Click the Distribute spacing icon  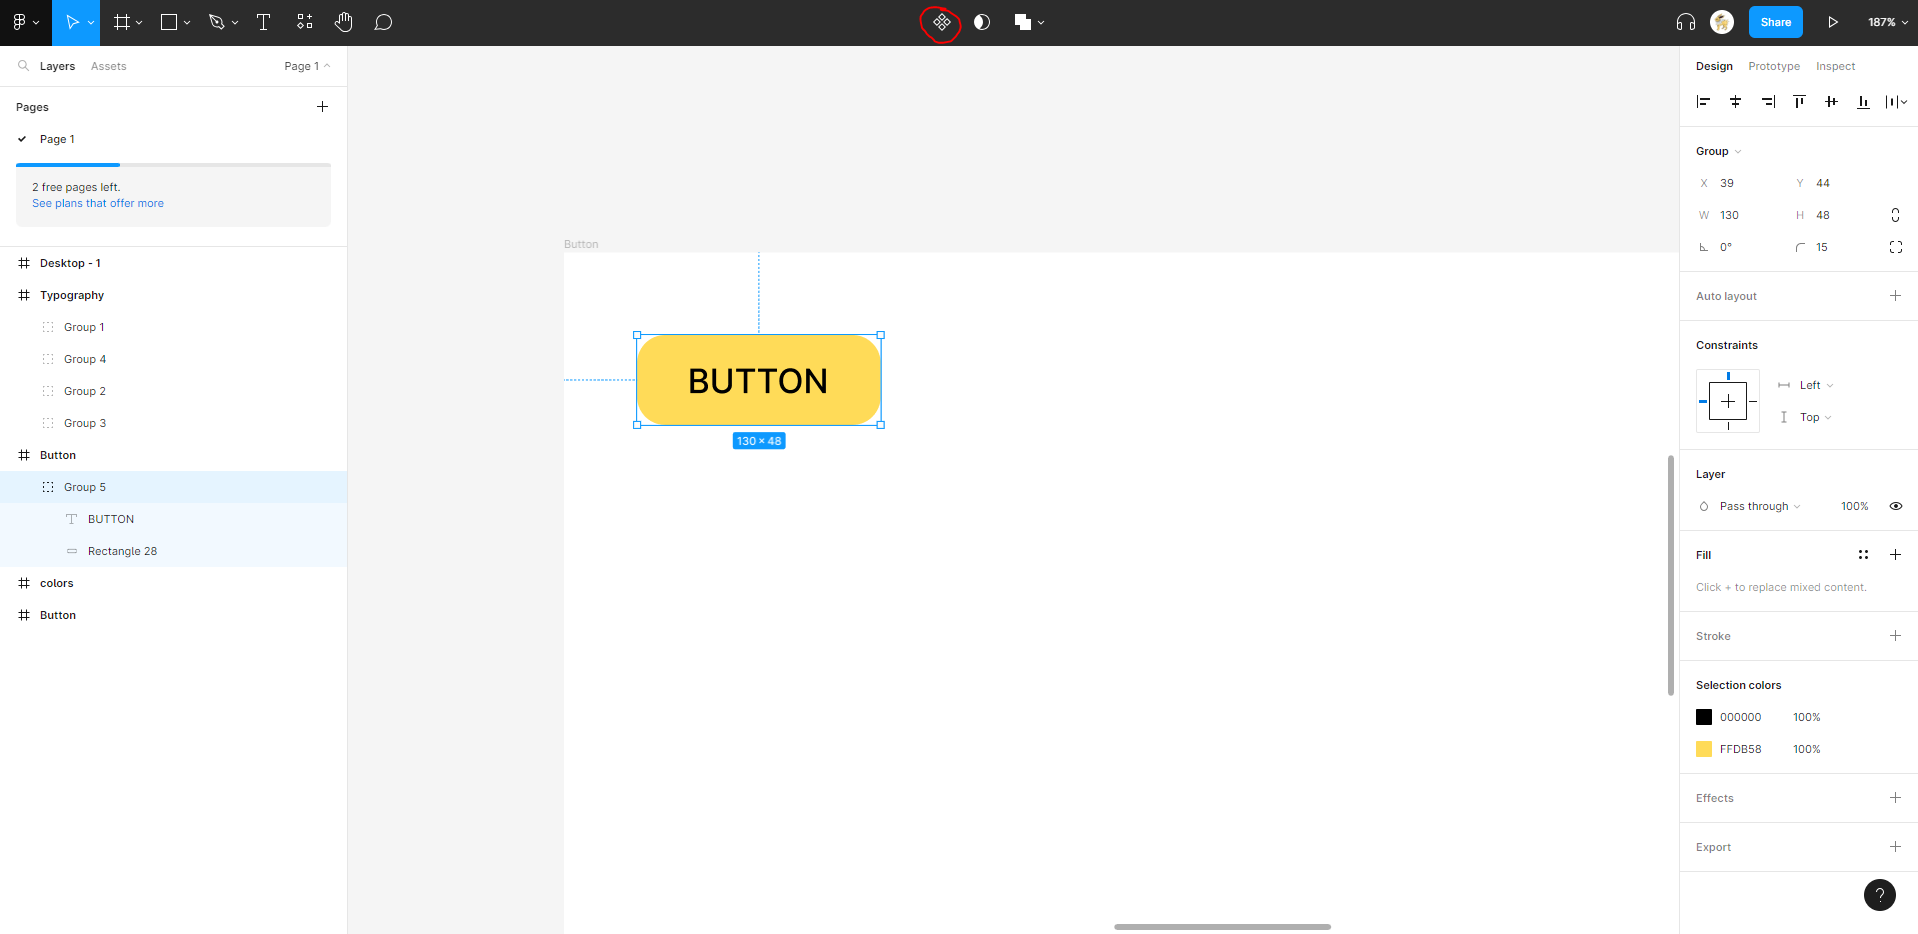click(x=1892, y=102)
